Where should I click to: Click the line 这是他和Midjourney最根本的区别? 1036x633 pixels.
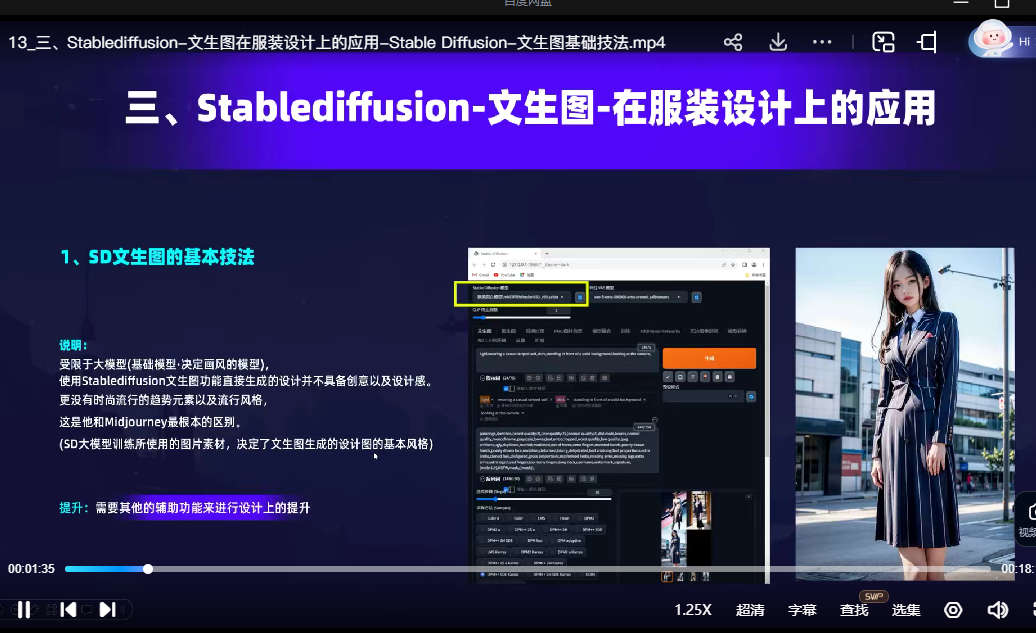(x=150, y=422)
